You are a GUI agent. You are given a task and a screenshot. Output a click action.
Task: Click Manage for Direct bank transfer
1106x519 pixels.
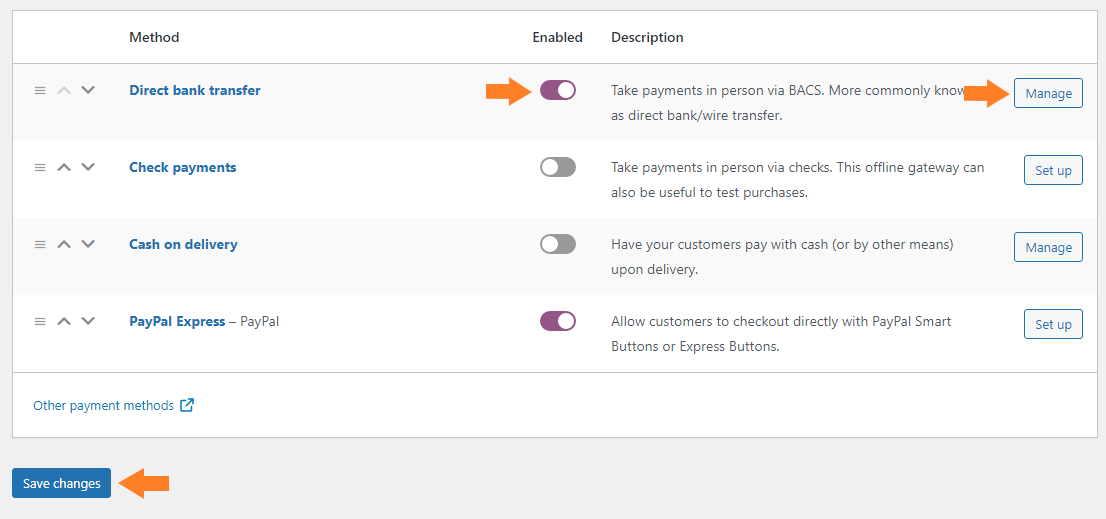pos(1048,93)
